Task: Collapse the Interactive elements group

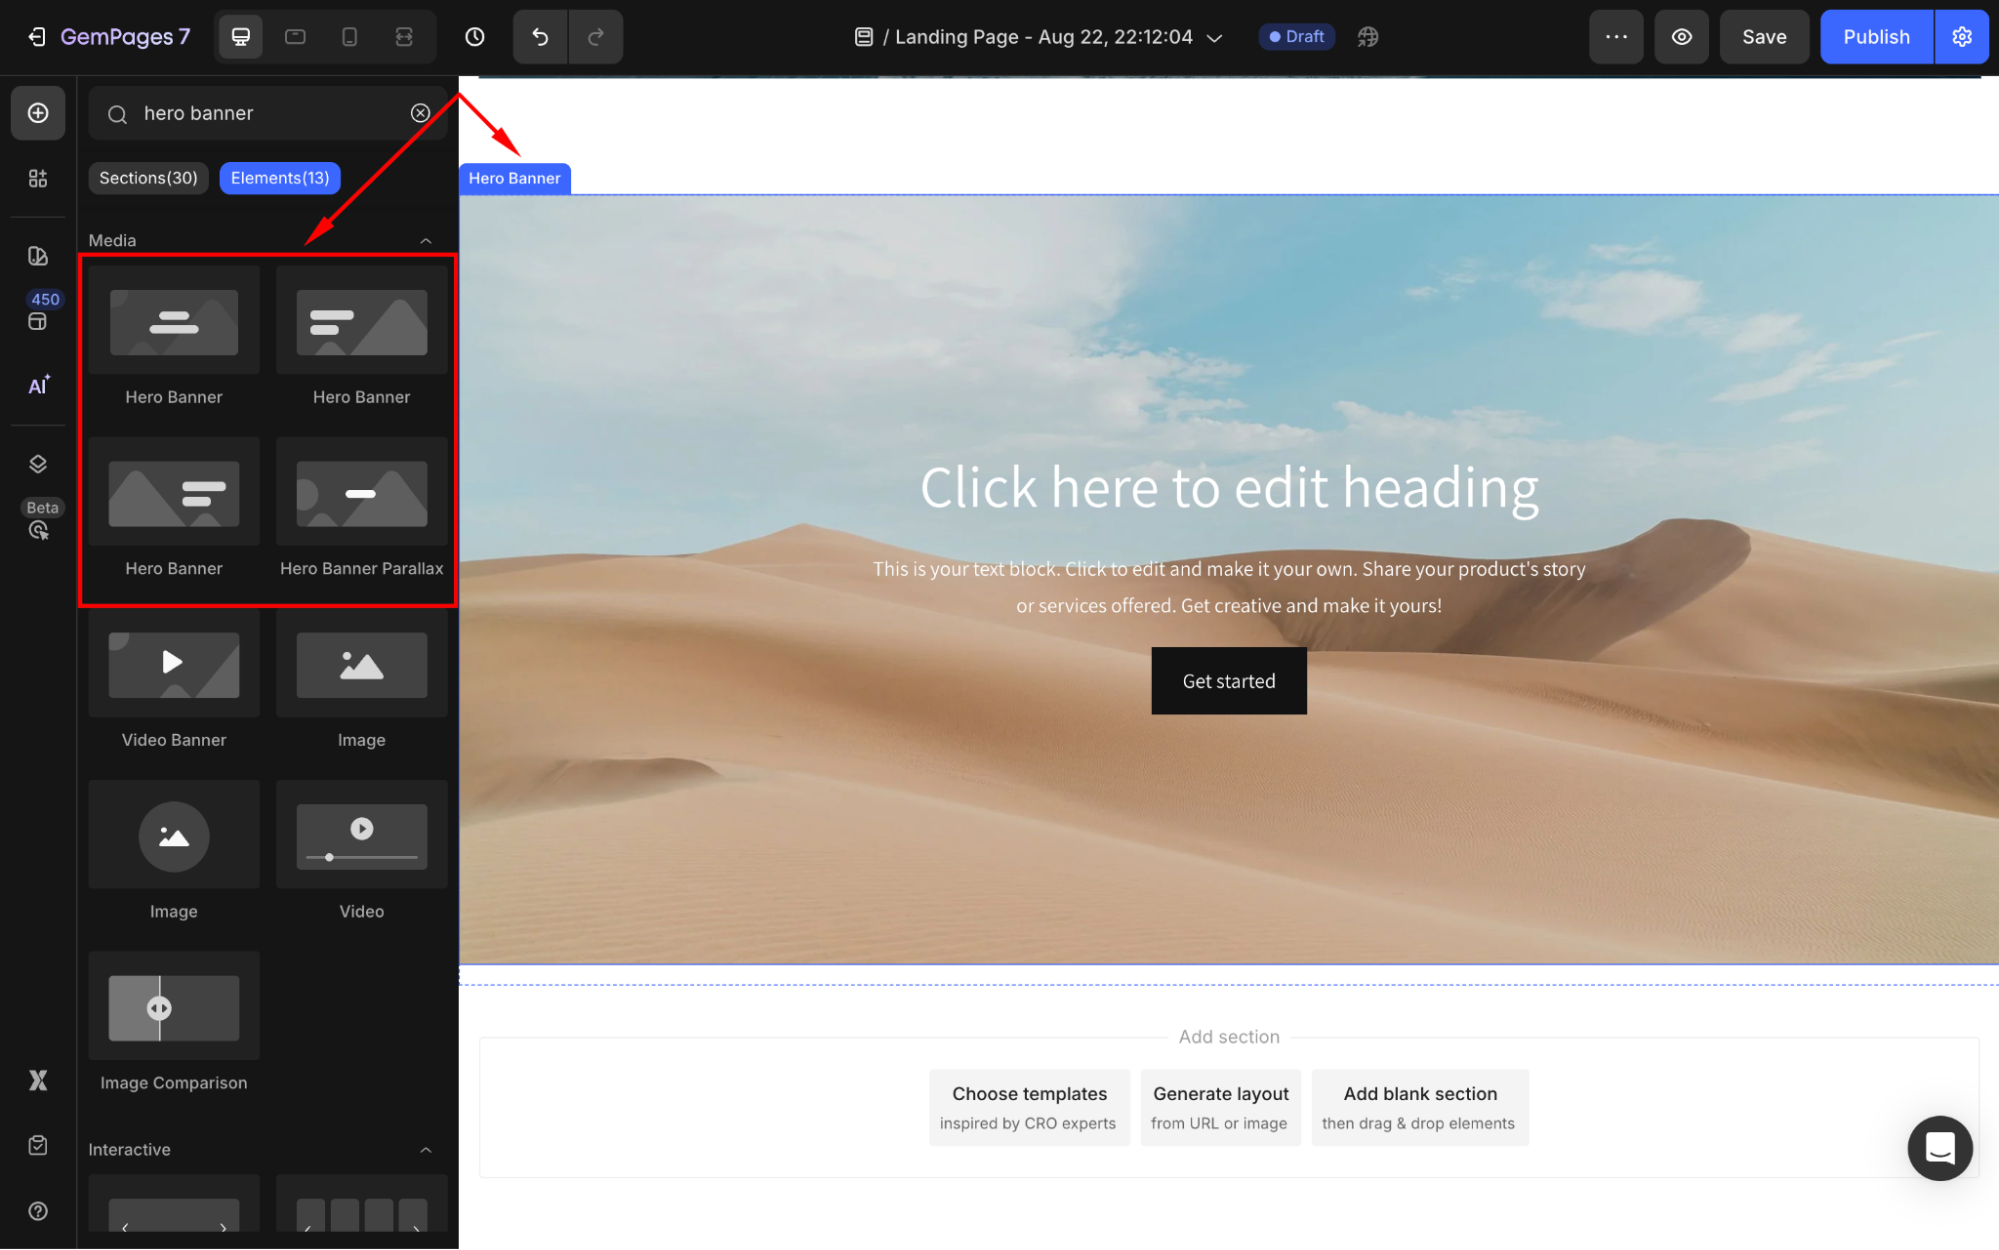Action: click(x=426, y=1150)
